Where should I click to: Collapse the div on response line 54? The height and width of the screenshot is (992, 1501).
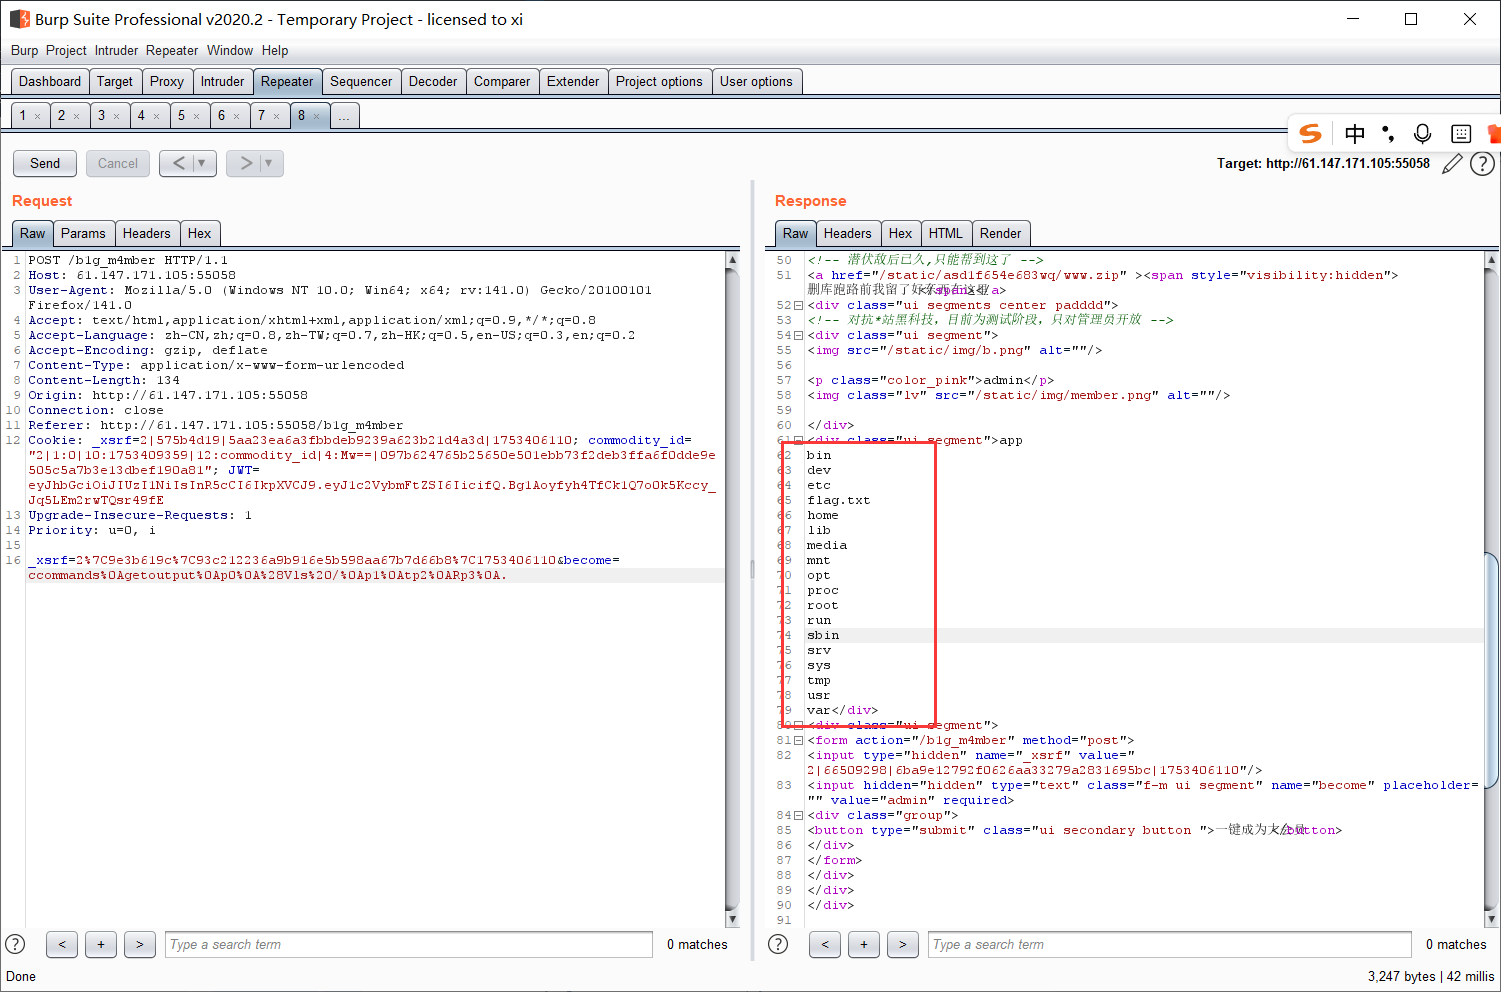[798, 335]
